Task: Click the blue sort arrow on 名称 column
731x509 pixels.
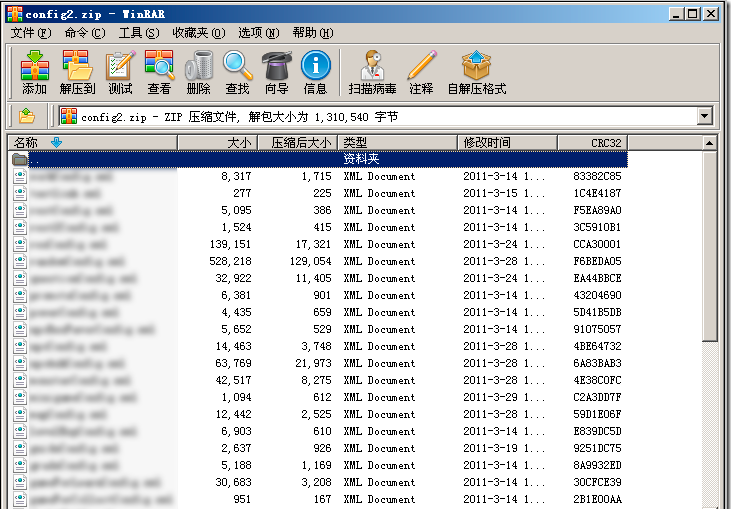Action: [56, 143]
